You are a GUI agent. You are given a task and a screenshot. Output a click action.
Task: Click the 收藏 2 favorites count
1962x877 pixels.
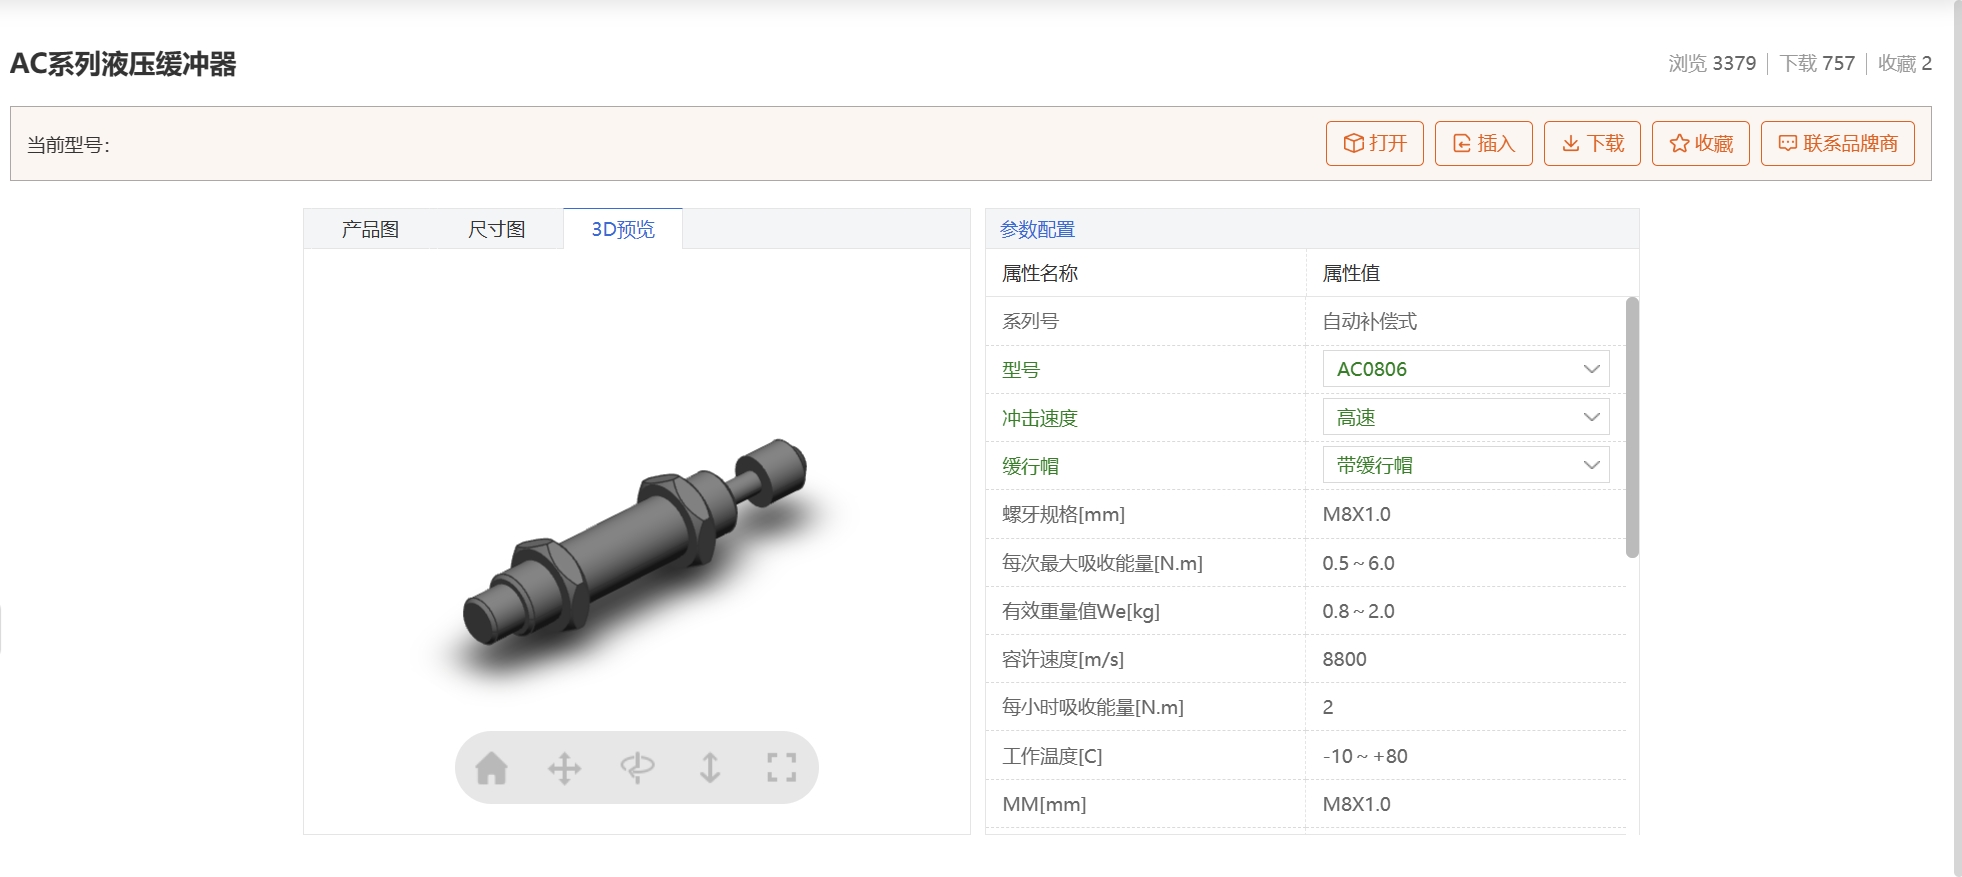click(1905, 63)
